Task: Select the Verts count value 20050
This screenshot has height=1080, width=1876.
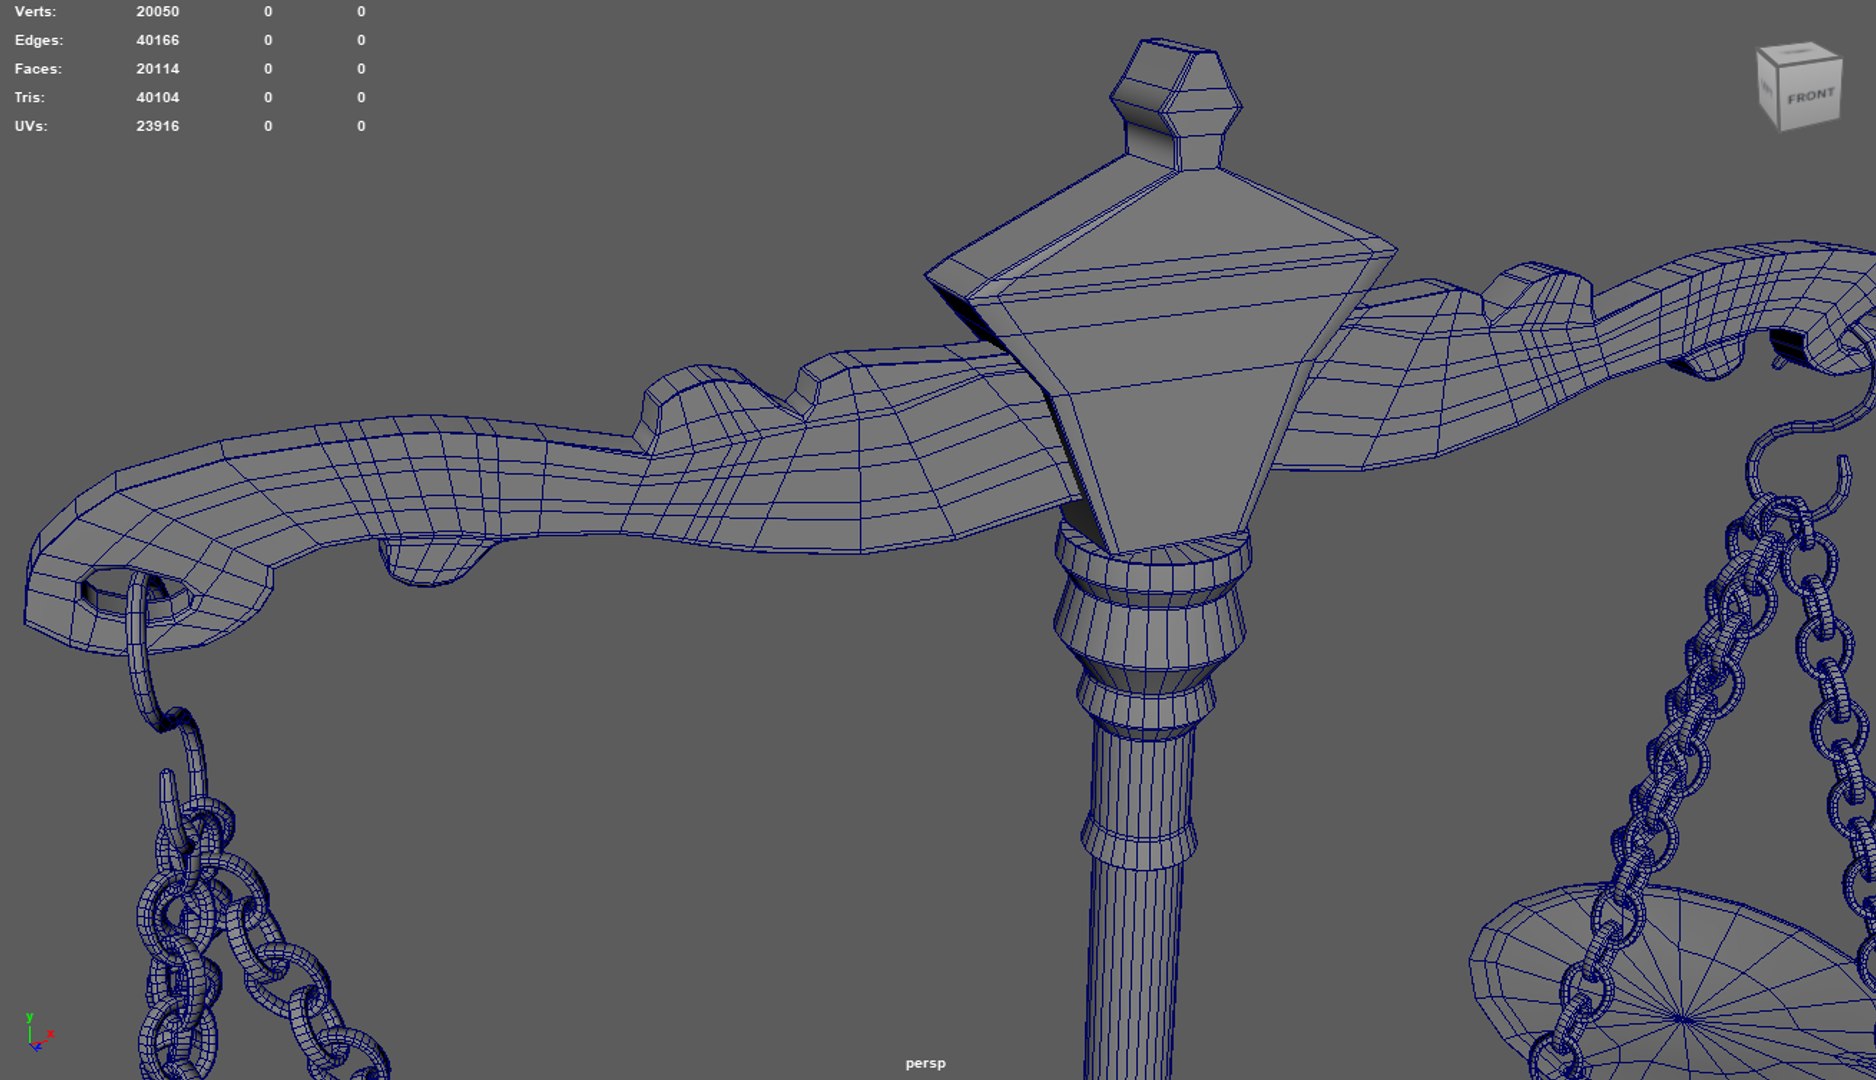Action: pyautogui.click(x=158, y=12)
